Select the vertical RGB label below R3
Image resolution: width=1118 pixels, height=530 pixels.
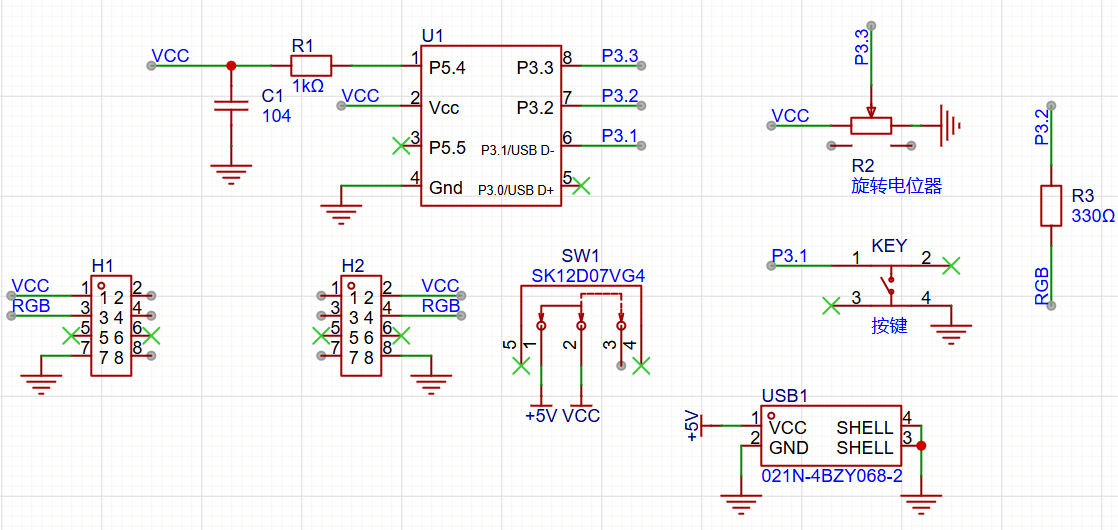(x=1042, y=287)
